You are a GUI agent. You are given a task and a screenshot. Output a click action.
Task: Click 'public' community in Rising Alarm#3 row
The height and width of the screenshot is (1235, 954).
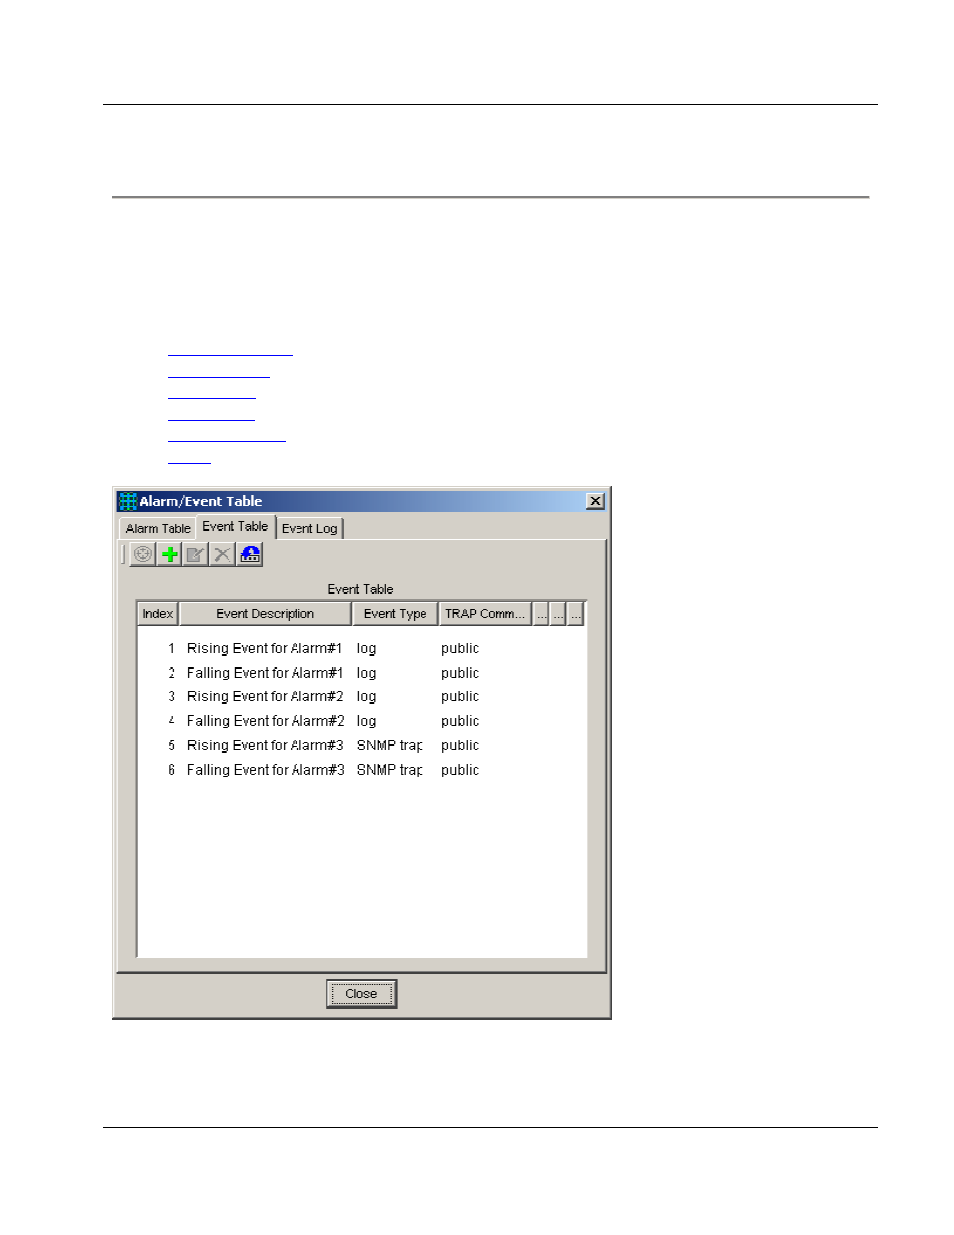(460, 745)
